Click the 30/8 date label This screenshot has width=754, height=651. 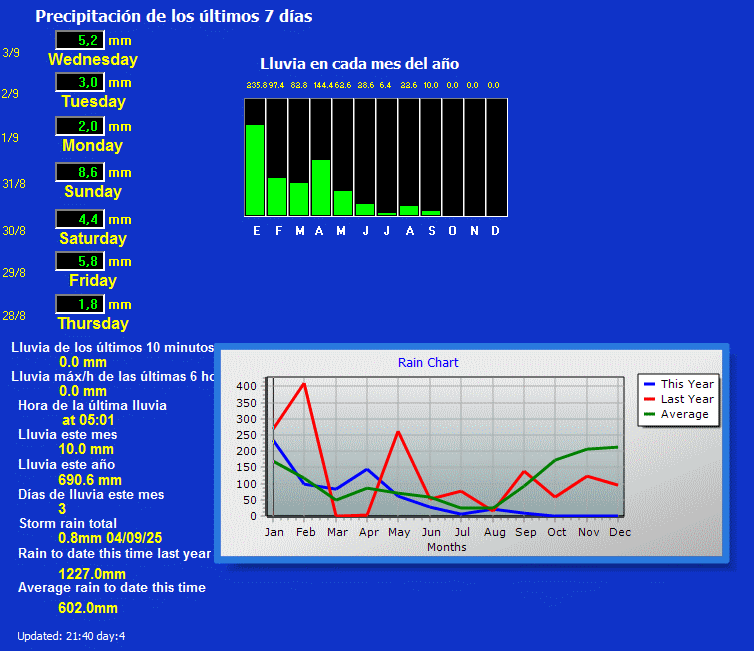(14, 231)
